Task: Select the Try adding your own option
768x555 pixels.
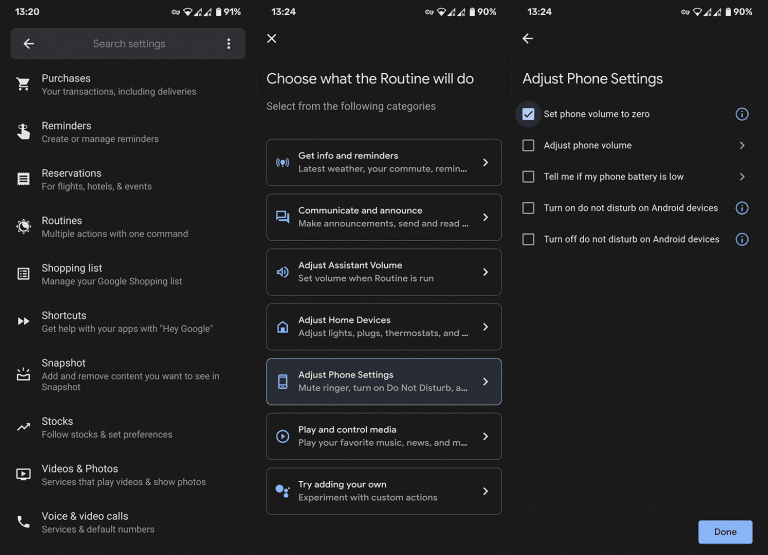Action: click(x=384, y=491)
